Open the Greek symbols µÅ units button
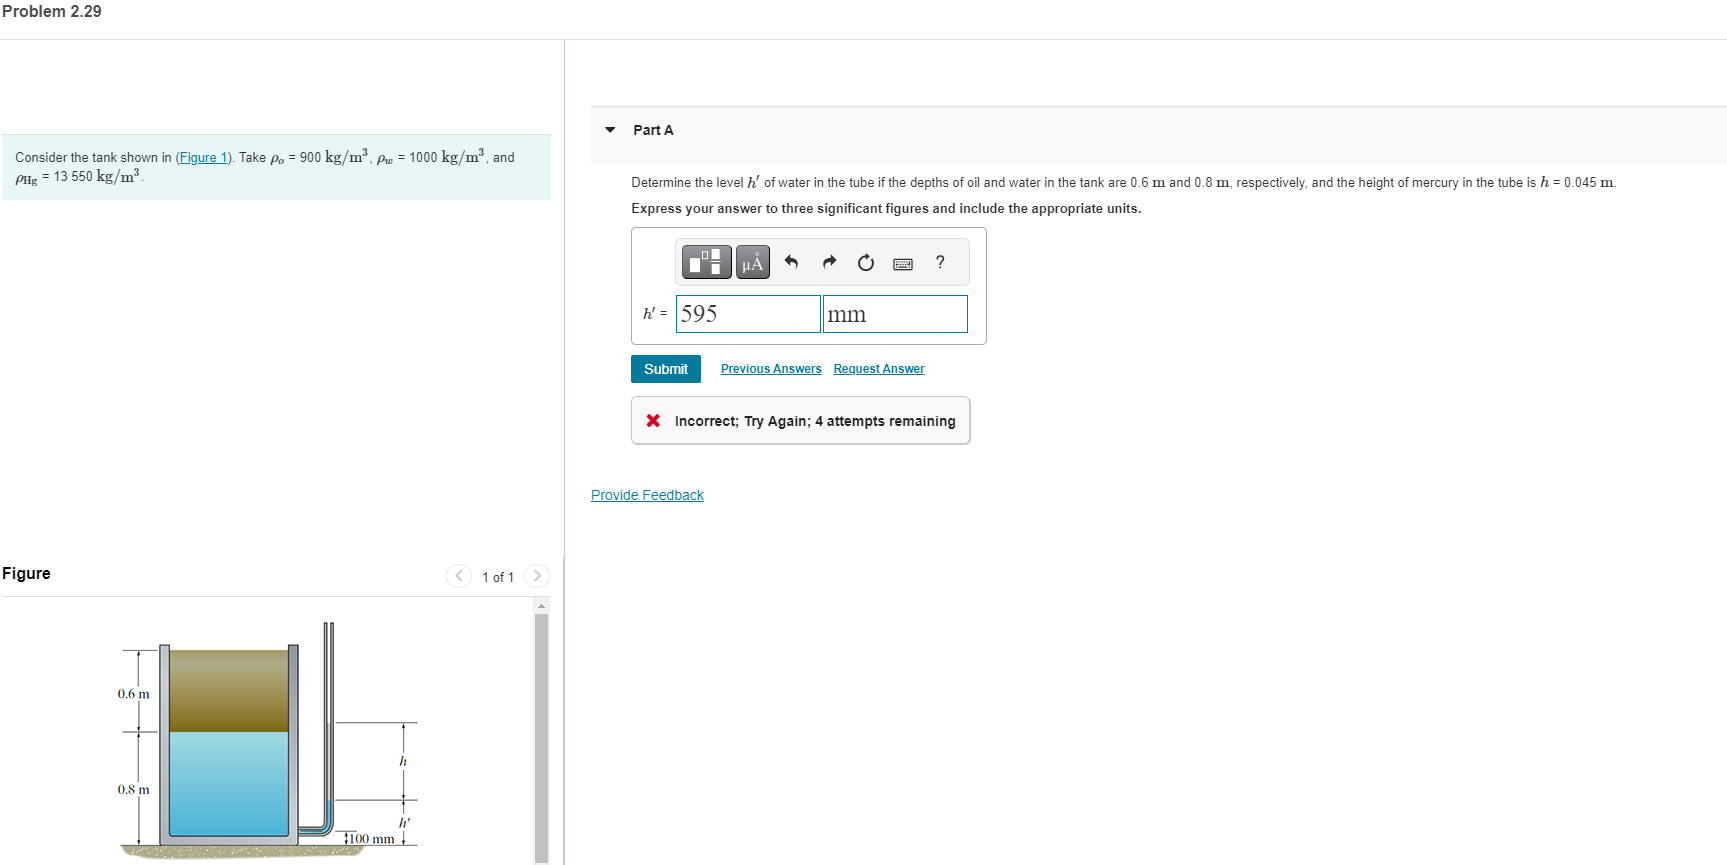Viewport: 1727px width, 865px height. click(x=753, y=262)
